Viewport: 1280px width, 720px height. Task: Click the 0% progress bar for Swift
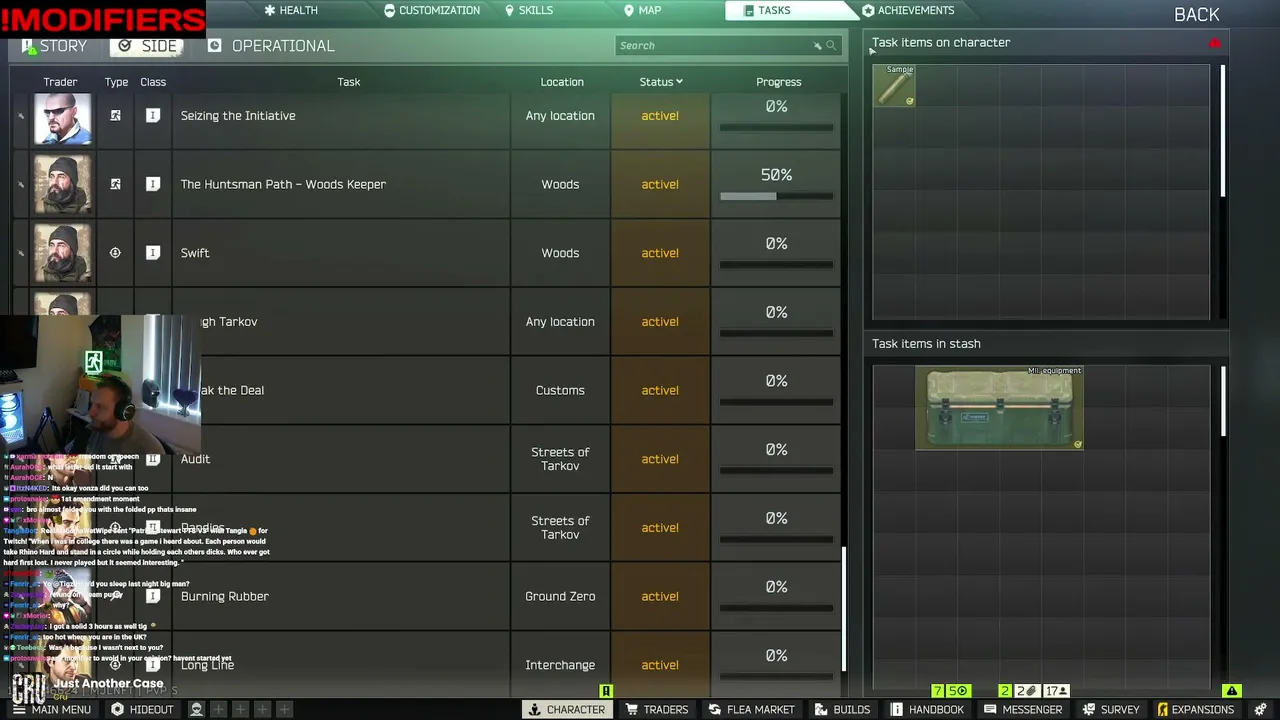tap(776, 265)
